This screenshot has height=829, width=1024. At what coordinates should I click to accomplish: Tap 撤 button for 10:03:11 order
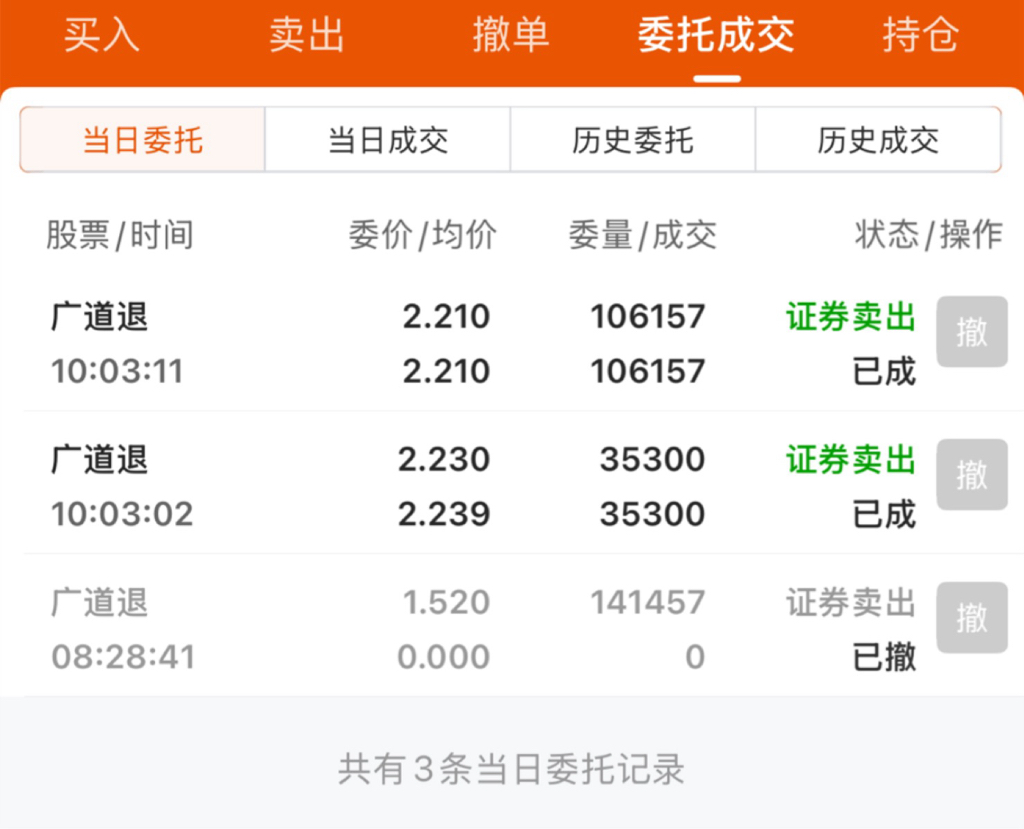coord(972,332)
